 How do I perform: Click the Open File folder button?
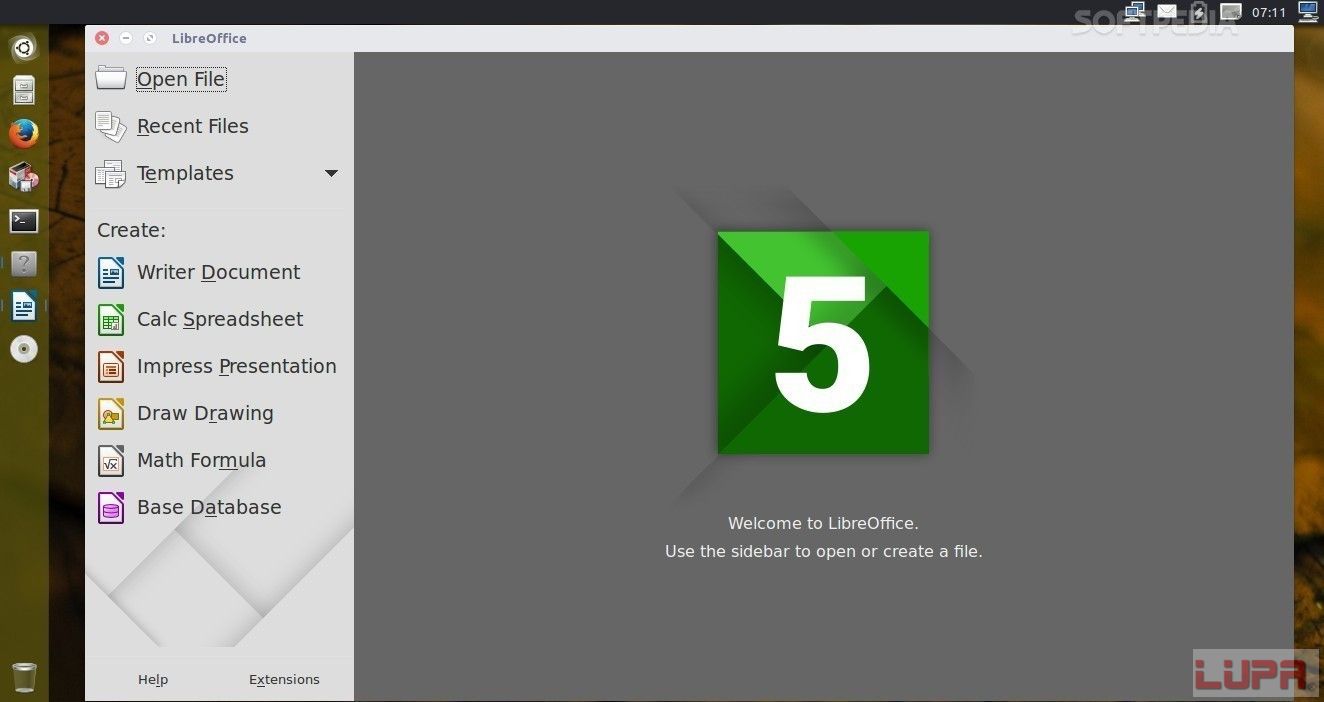pyautogui.click(x=161, y=79)
